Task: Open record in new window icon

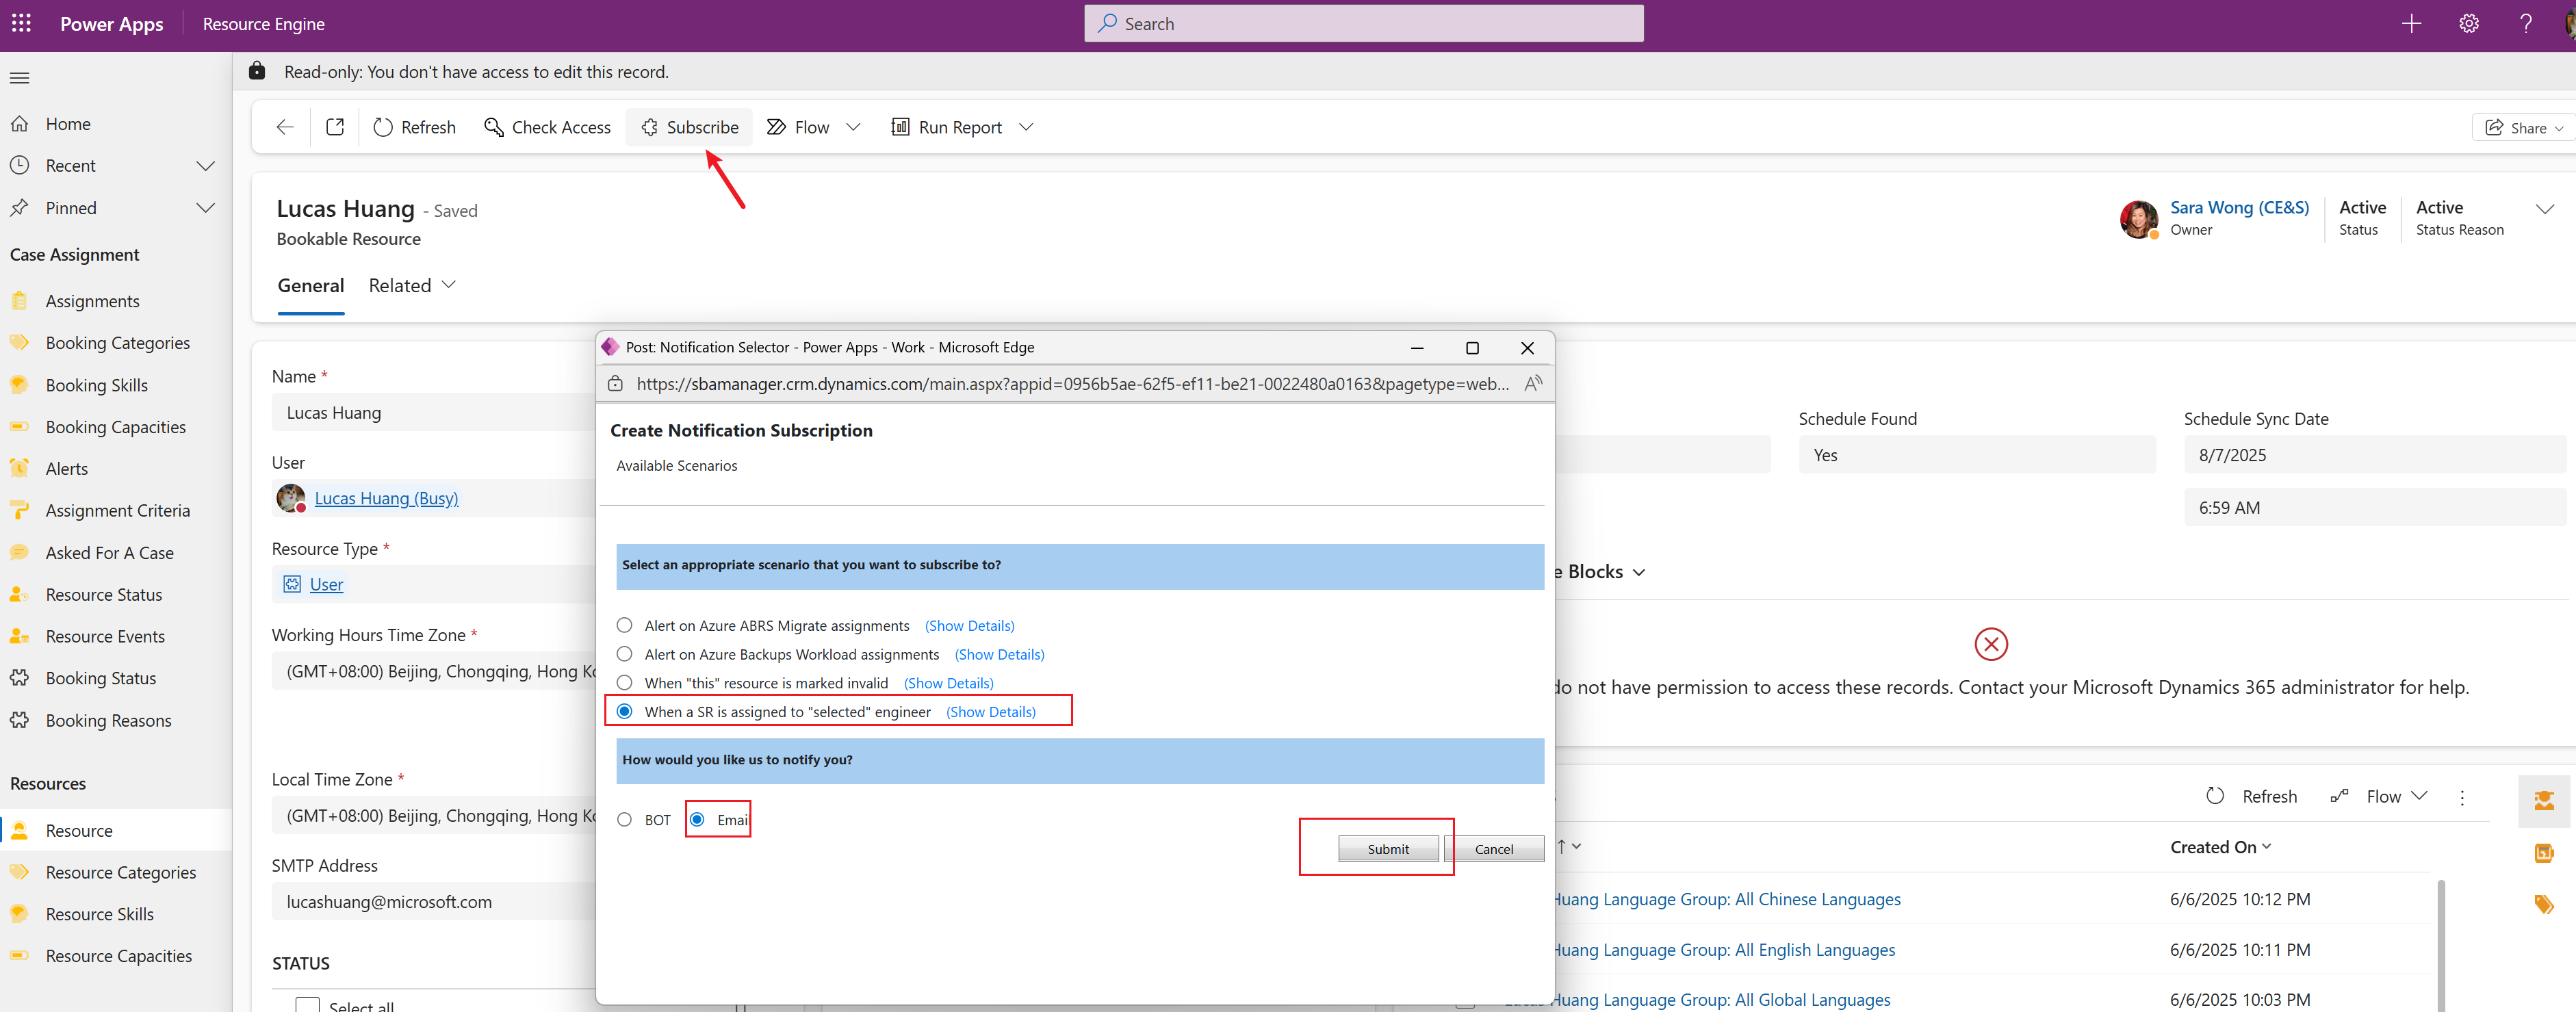Action: [335, 127]
